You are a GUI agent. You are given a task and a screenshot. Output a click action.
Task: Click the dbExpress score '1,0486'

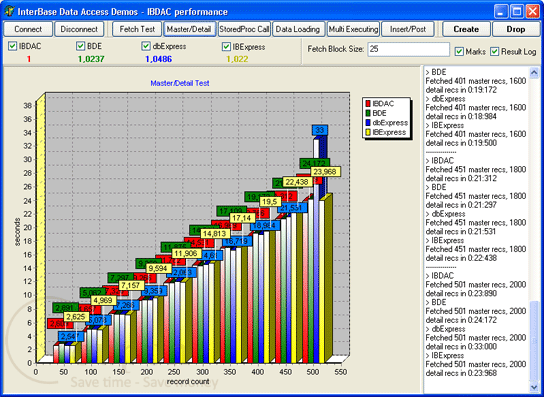click(159, 59)
